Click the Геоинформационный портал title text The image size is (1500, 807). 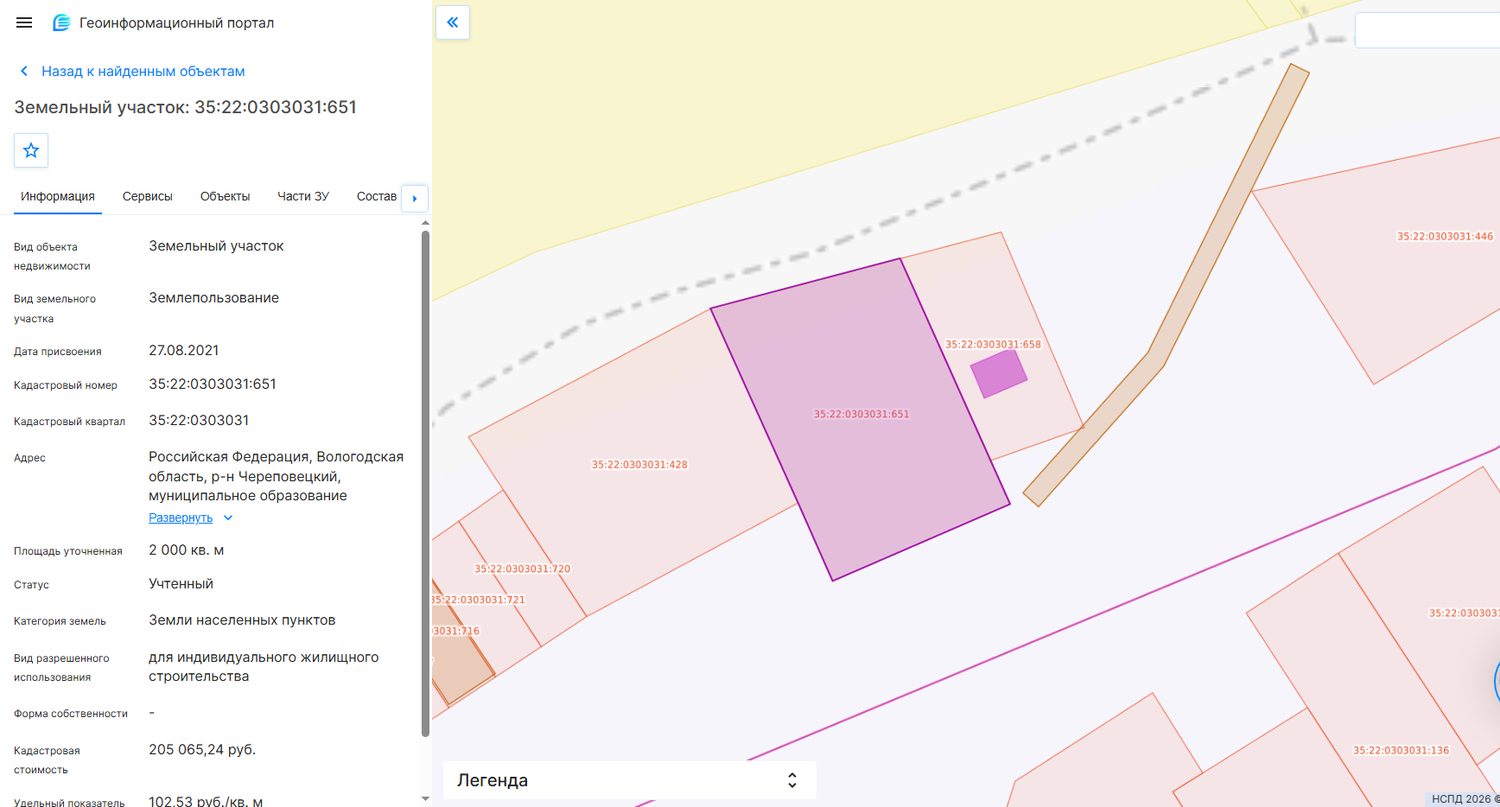(x=176, y=22)
